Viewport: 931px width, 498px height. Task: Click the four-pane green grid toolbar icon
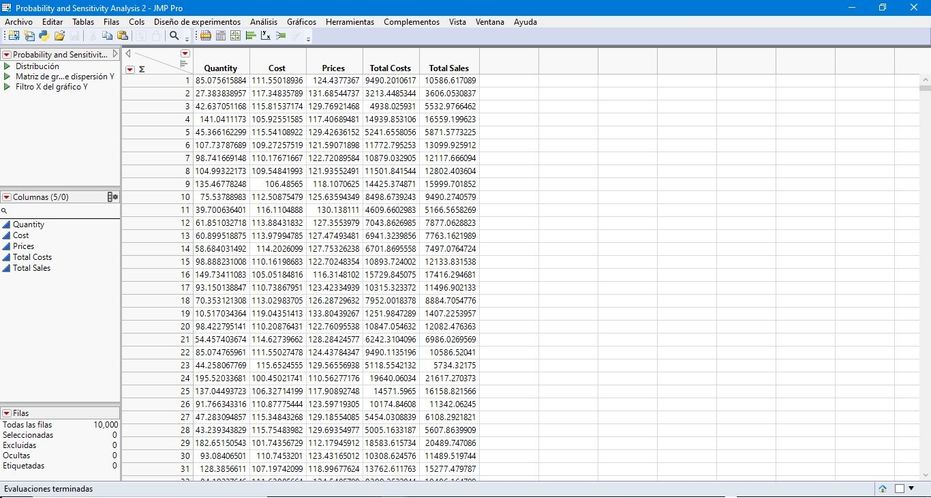pos(236,36)
